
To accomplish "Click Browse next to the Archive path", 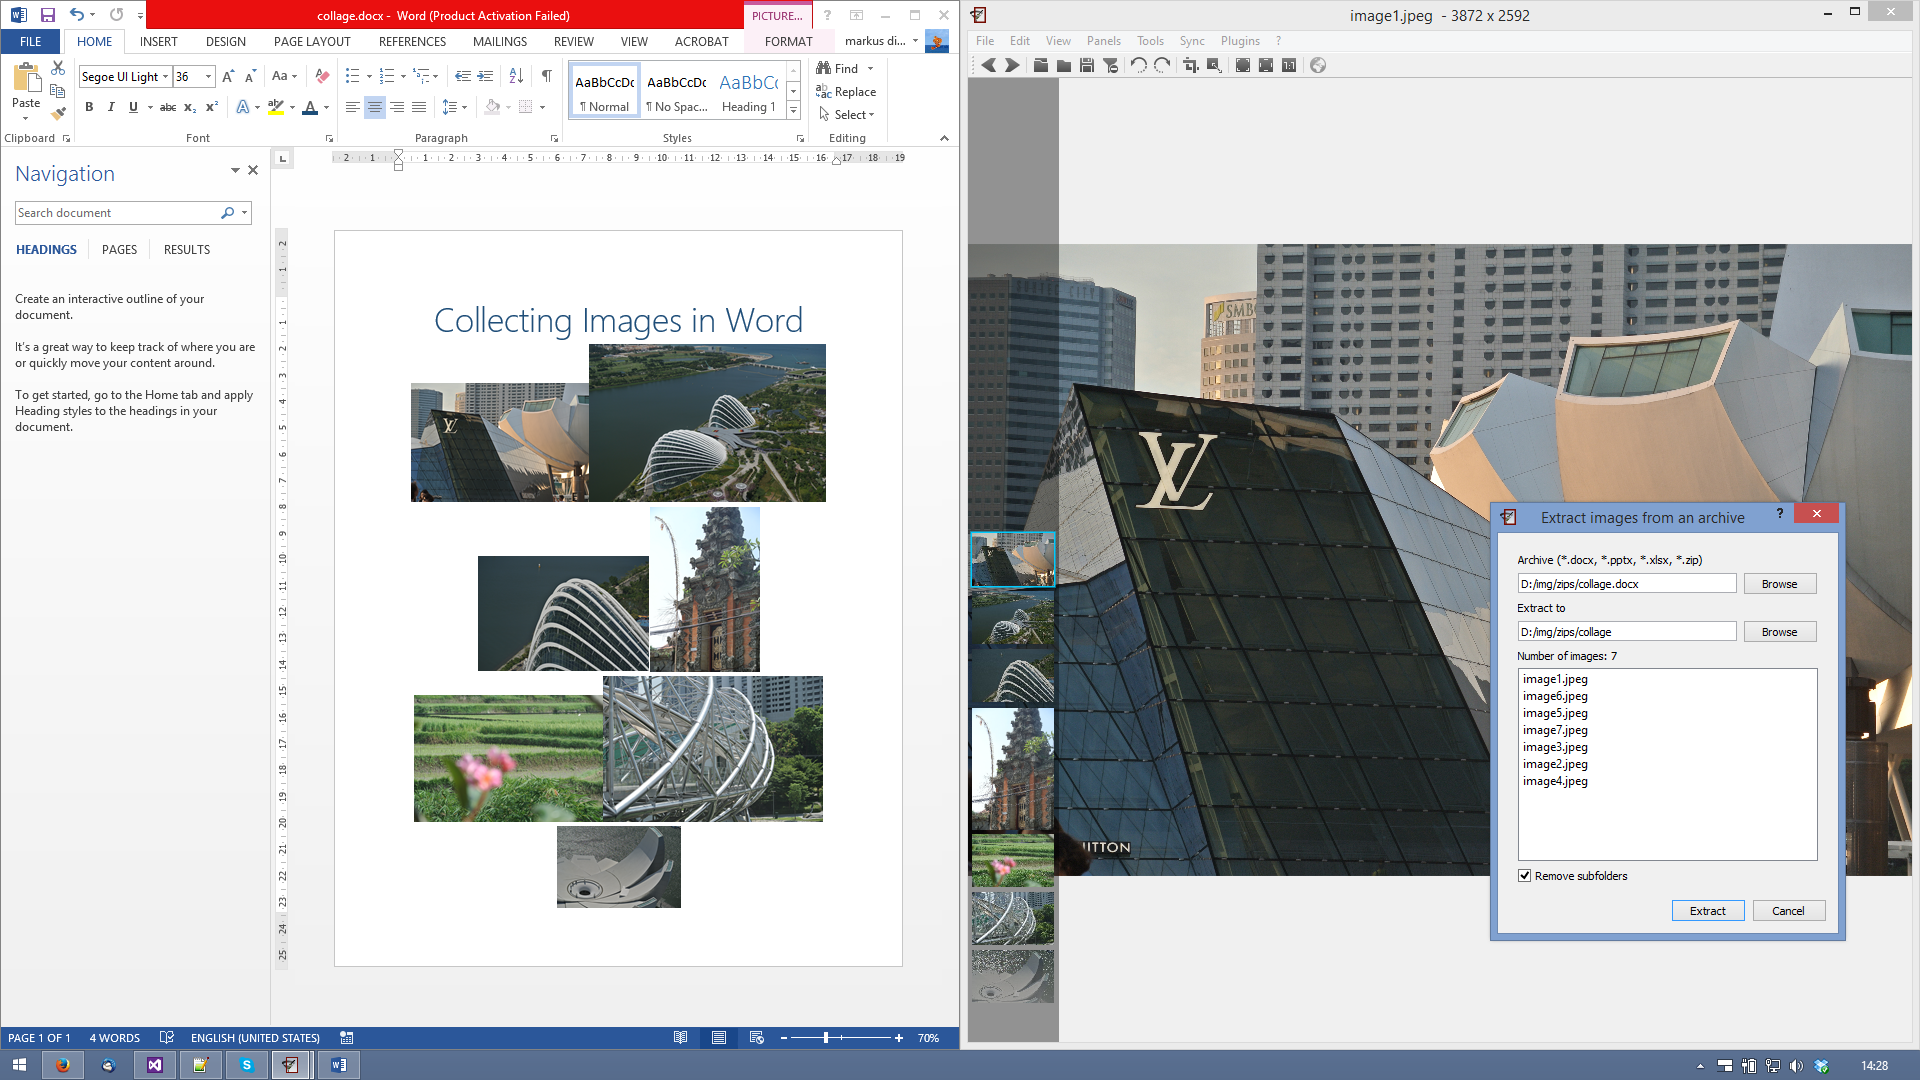I will point(1780,584).
